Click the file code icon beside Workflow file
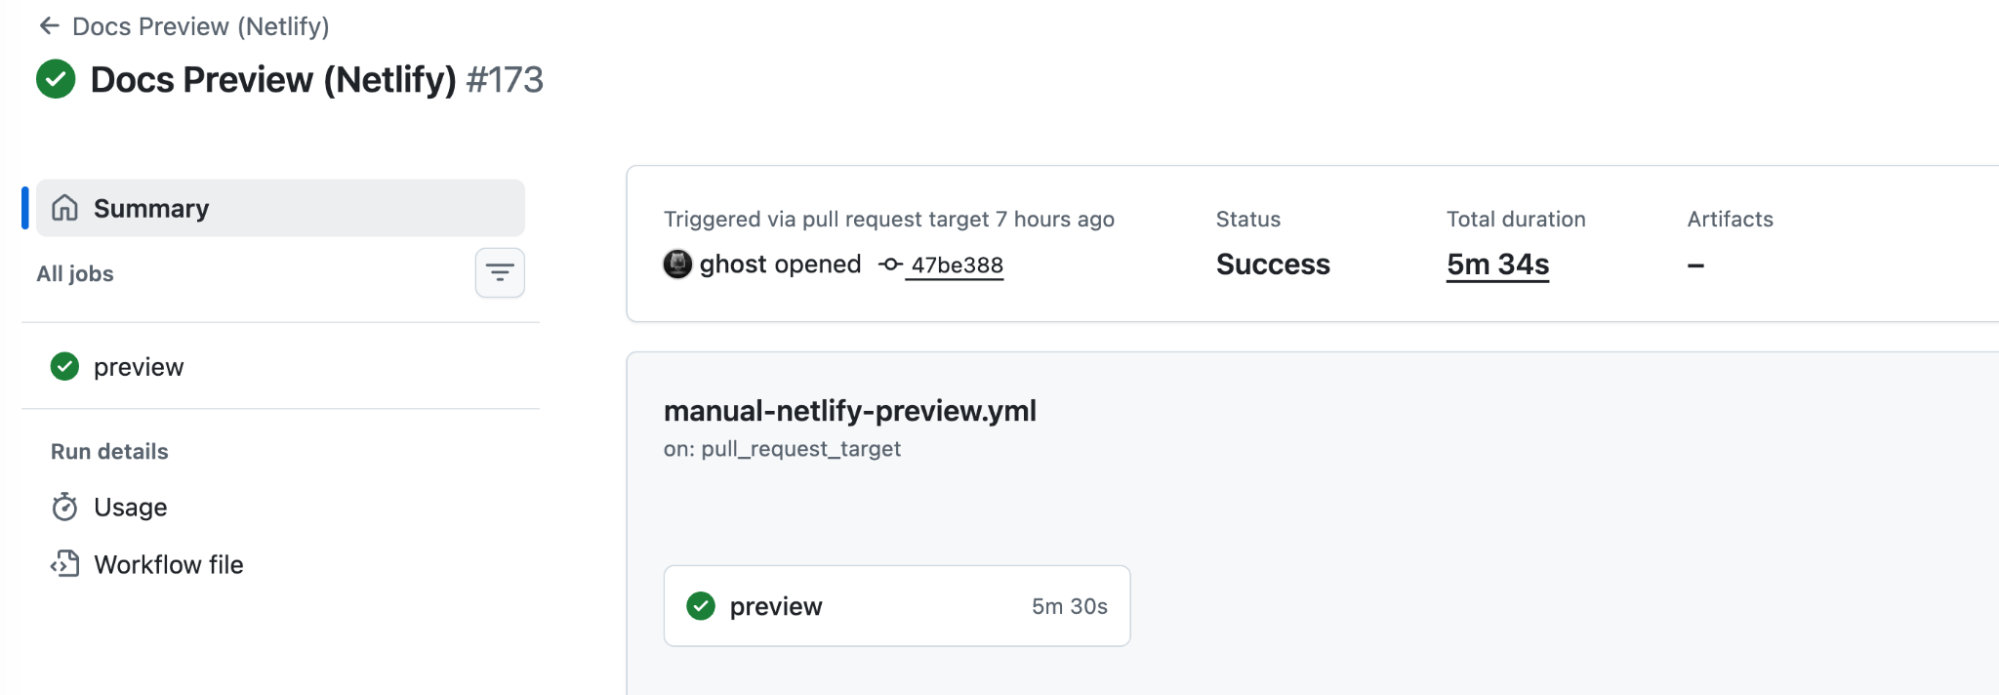Image resolution: width=1999 pixels, height=695 pixels. coord(65,564)
